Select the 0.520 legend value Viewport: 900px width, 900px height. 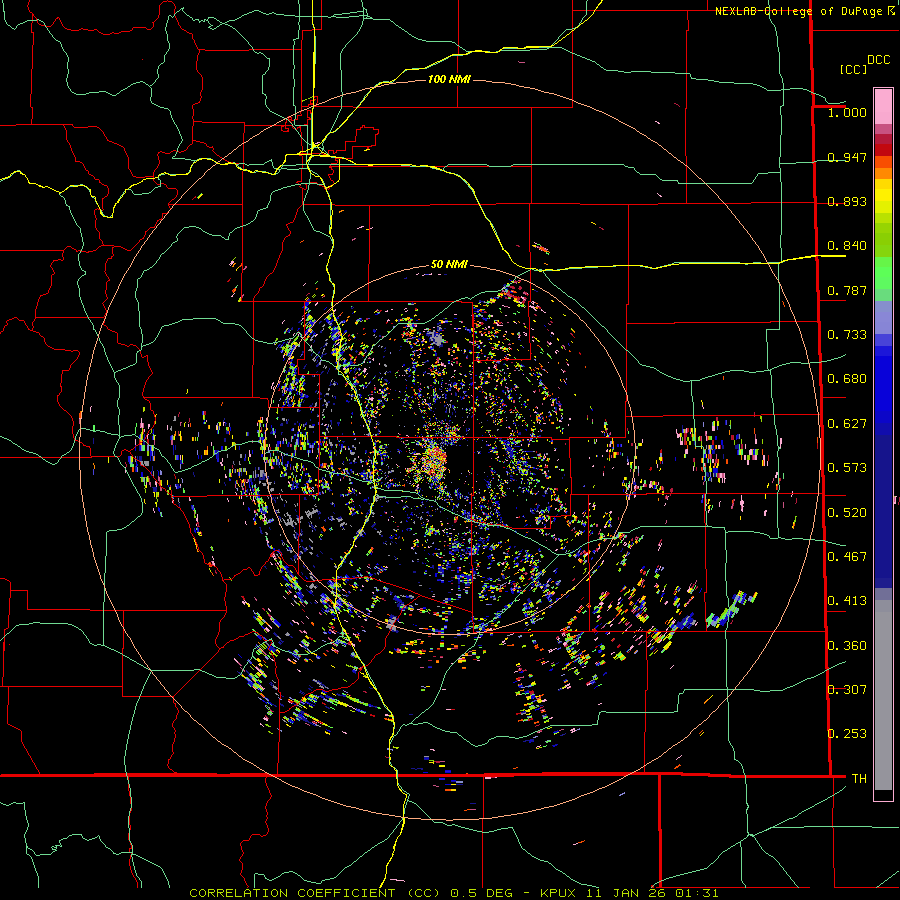847,513
